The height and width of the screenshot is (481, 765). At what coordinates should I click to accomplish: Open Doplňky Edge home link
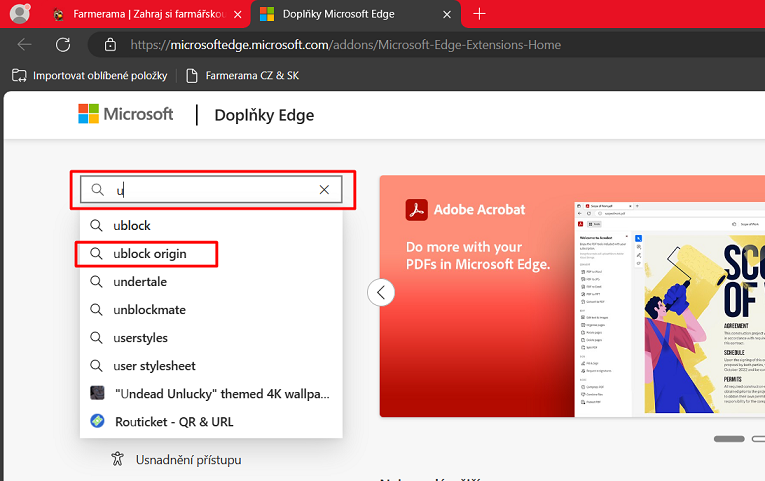(264, 115)
